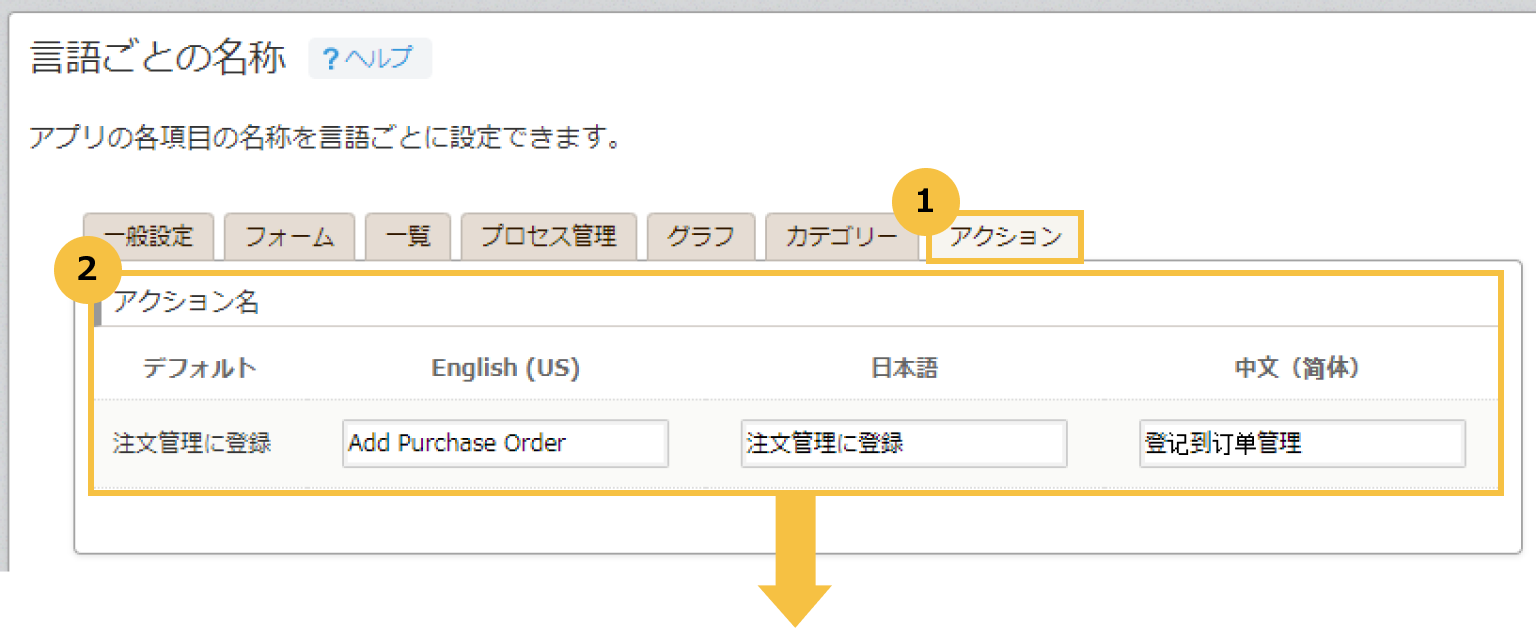Open the フォーム tab
Viewport: 1536px width, 628px height.
tap(289, 236)
